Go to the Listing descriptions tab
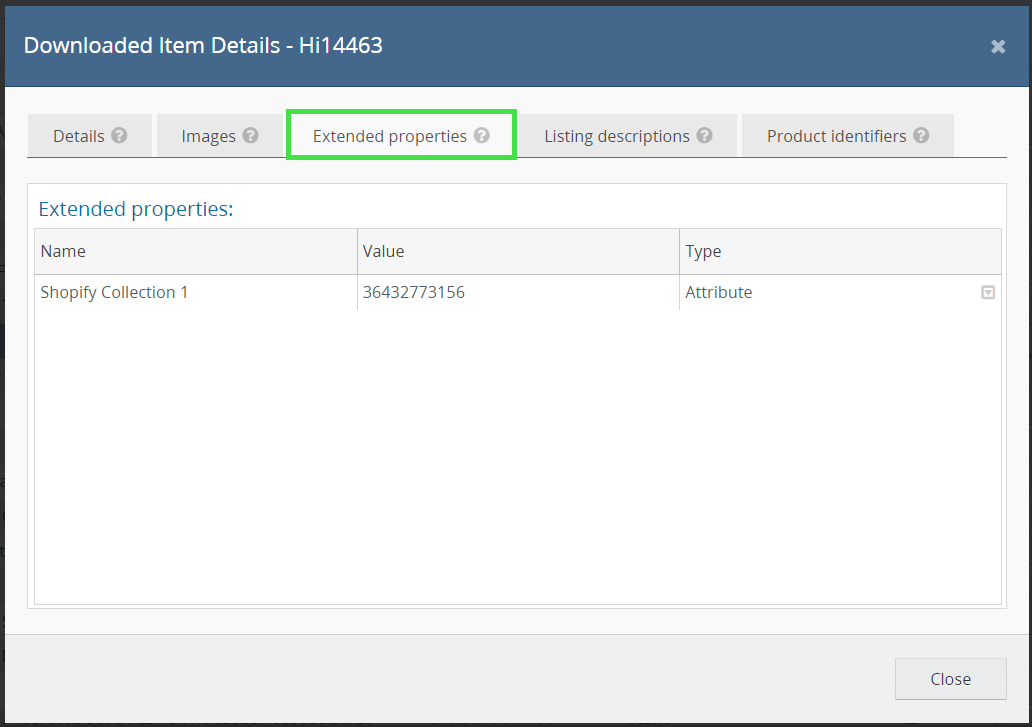1032x727 pixels. point(616,136)
